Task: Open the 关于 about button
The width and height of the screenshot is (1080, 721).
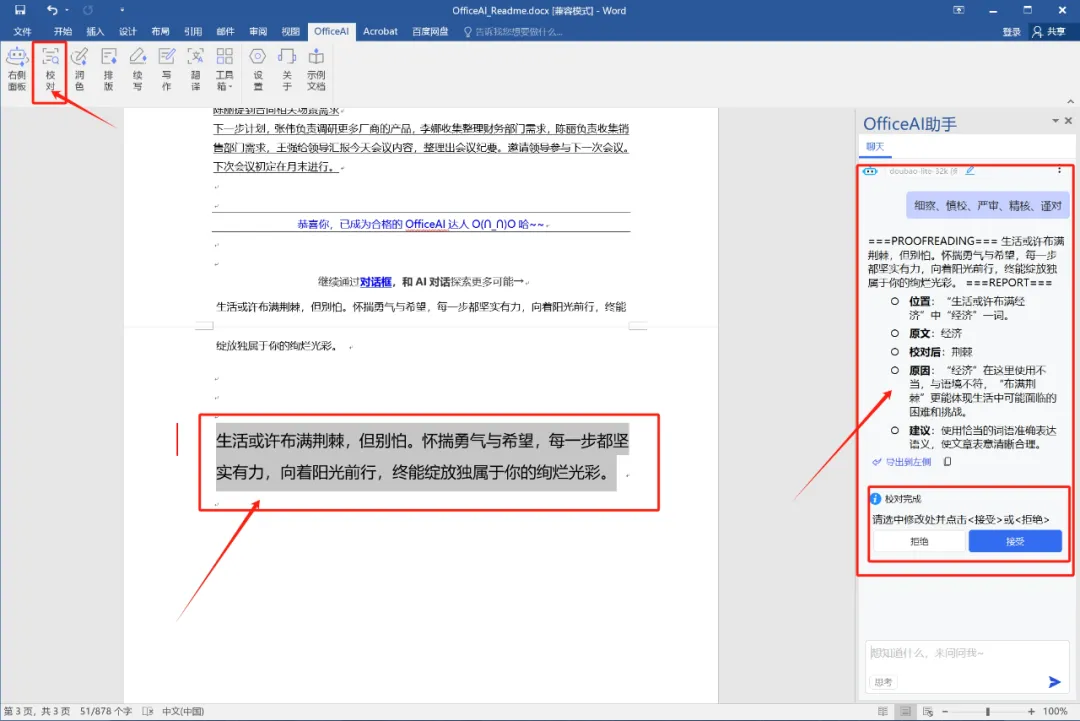Action: [x=287, y=70]
